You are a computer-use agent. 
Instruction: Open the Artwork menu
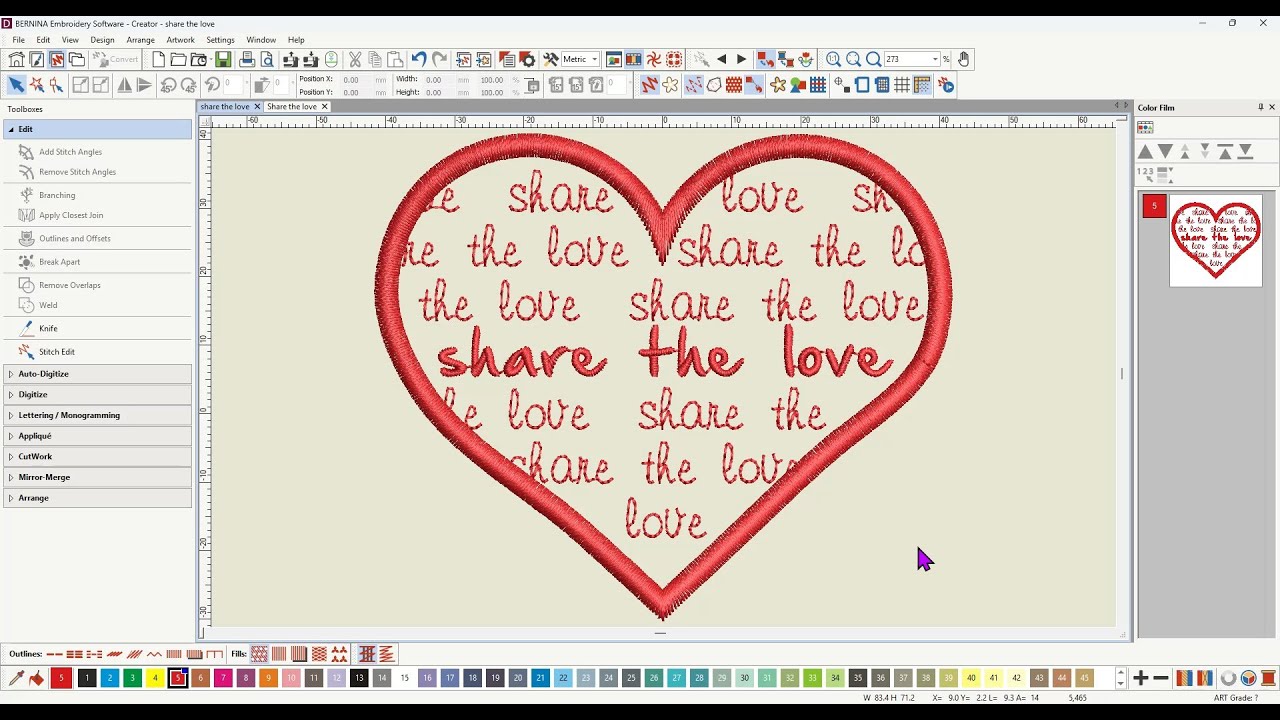coord(181,40)
